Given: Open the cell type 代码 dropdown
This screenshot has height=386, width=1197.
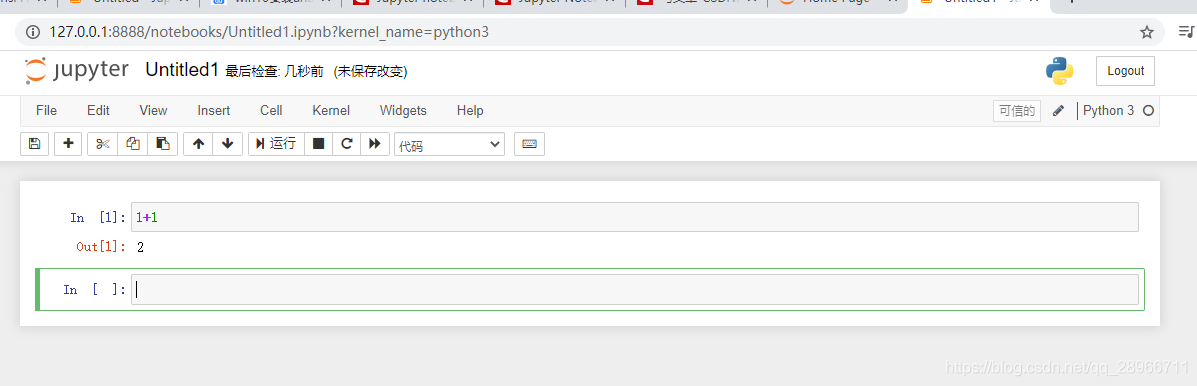Looking at the screenshot, I should tap(450, 144).
